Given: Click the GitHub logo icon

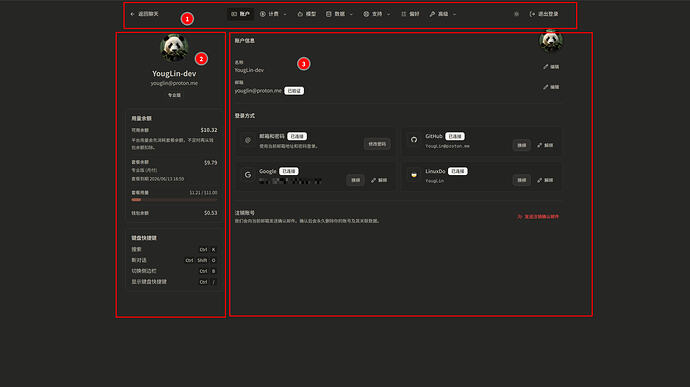Looking at the screenshot, I should tap(414, 140).
